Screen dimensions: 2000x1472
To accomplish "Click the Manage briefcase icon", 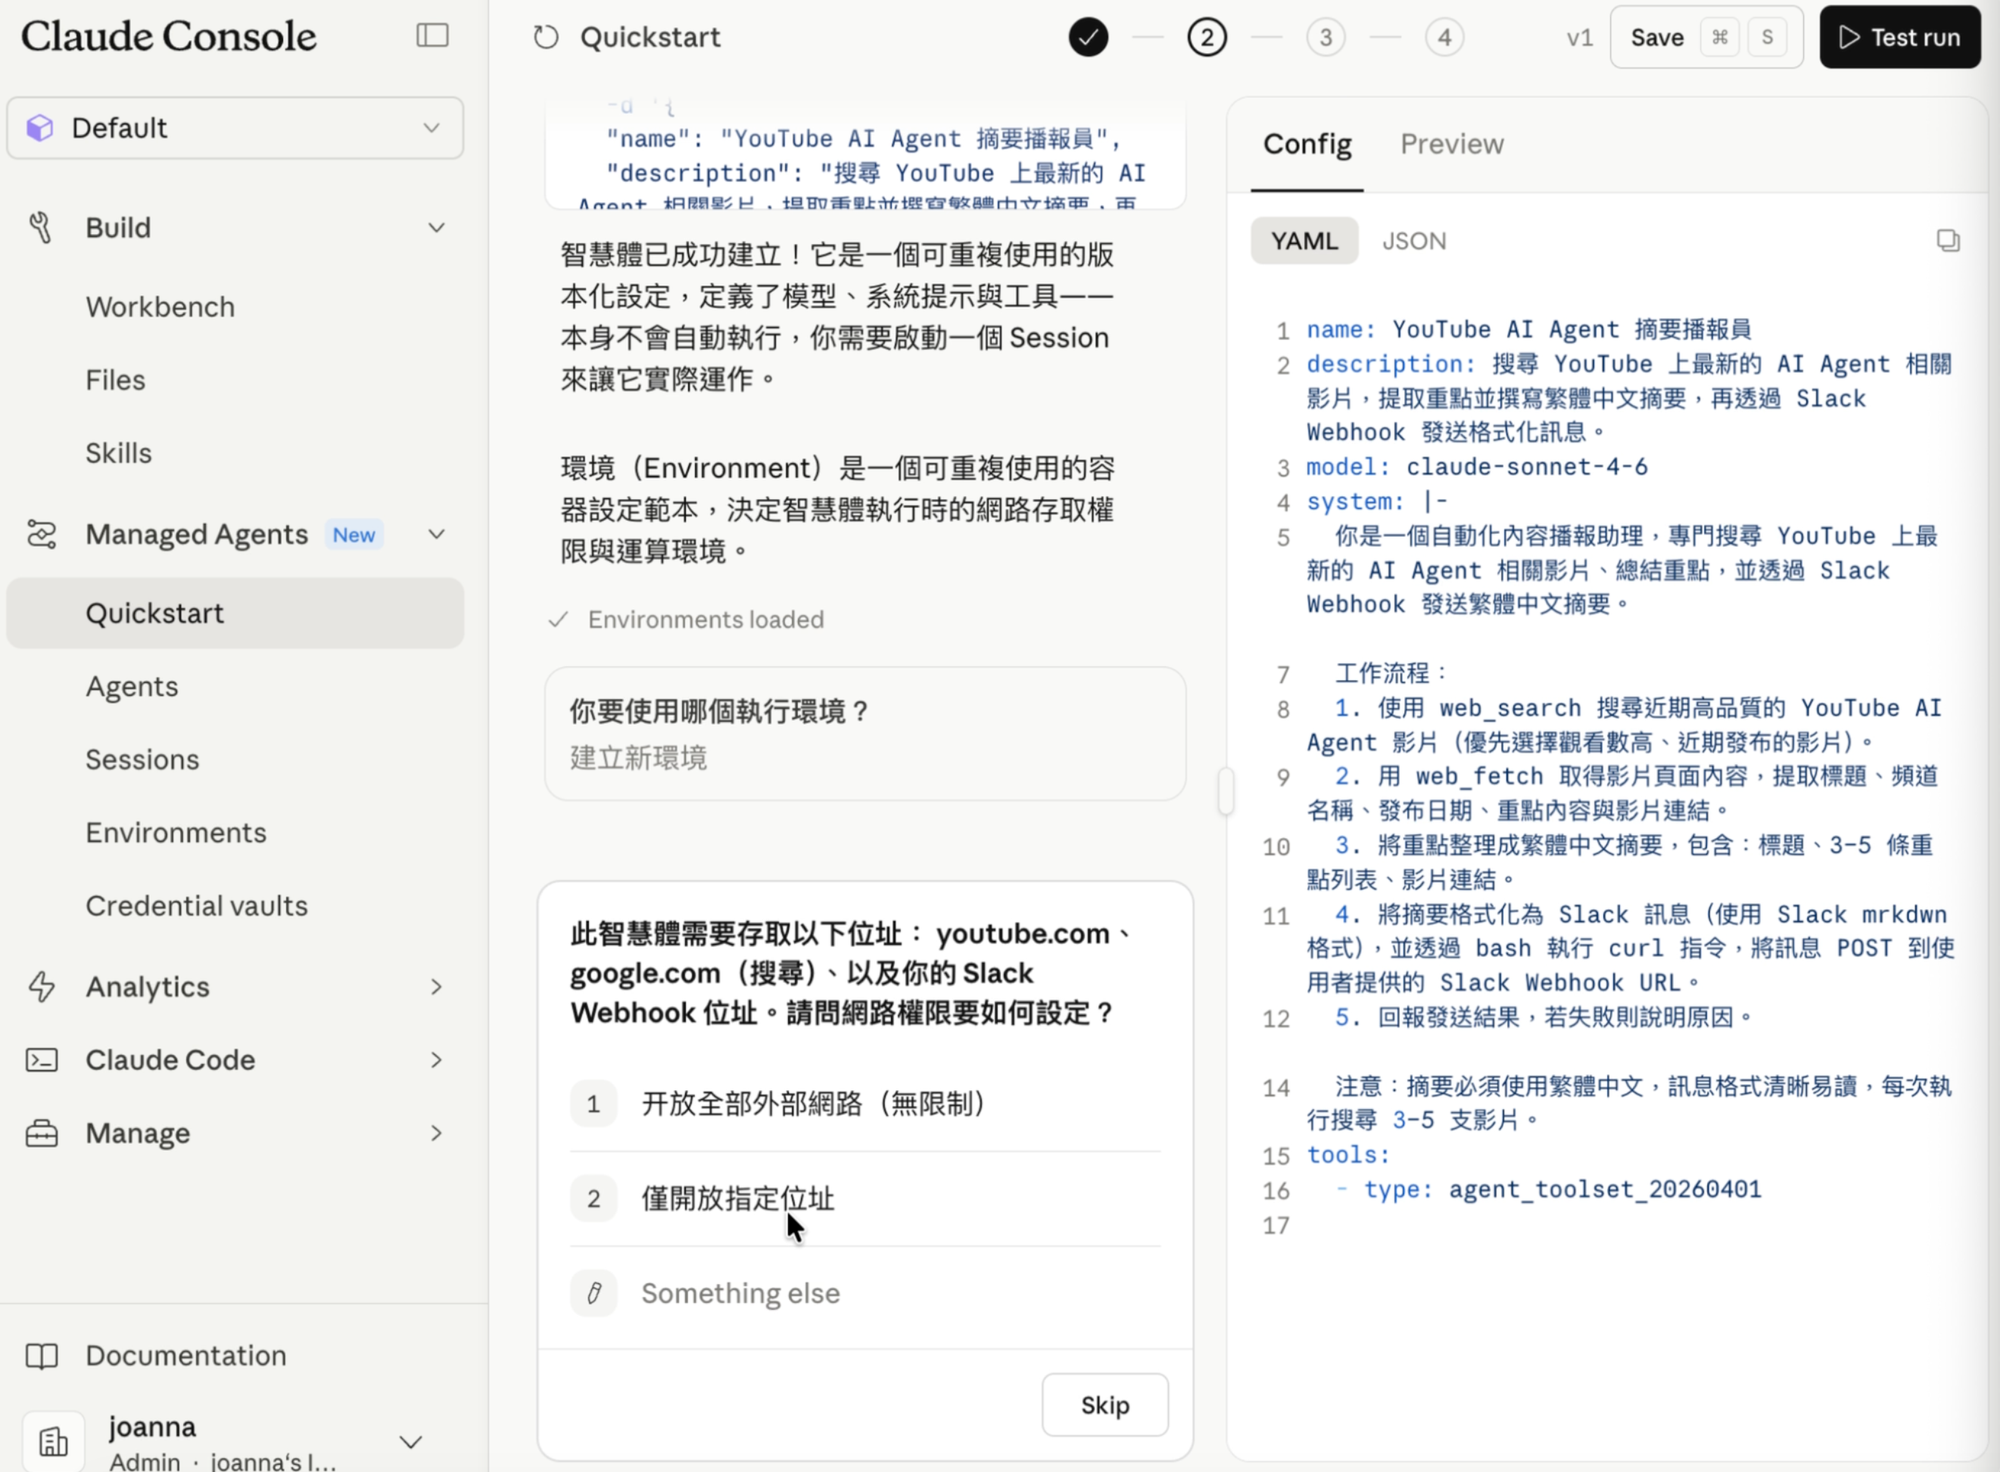I will pyautogui.click(x=41, y=1133).
